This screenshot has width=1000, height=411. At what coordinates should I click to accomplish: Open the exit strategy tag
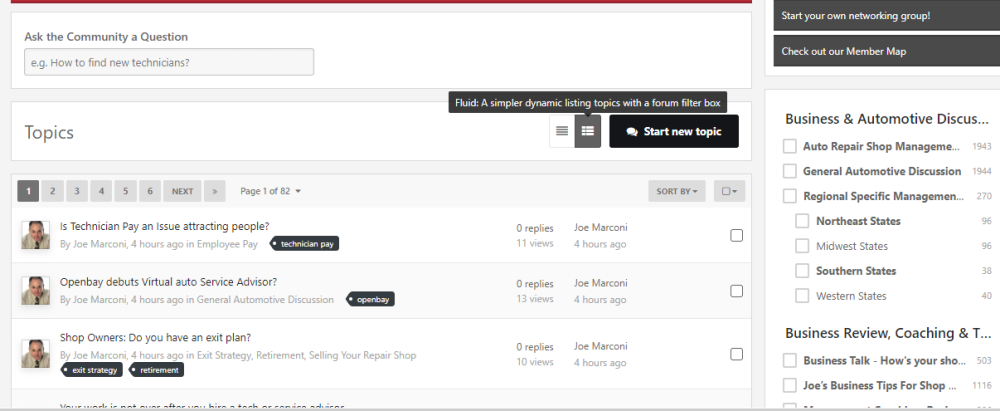[92, 370]
